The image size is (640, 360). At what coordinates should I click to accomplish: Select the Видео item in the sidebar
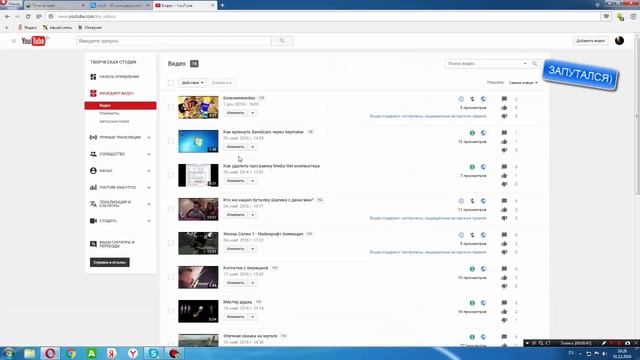(x=120, y=106)
